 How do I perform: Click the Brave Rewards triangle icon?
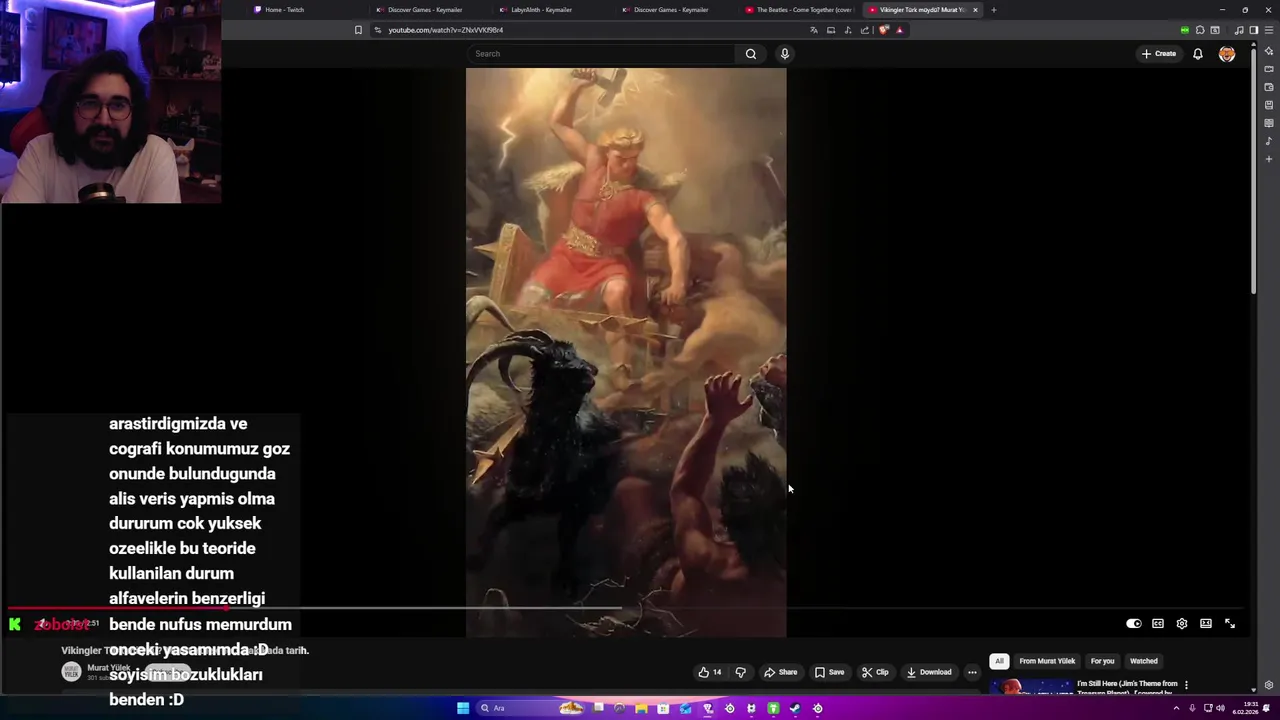point(899,30)
